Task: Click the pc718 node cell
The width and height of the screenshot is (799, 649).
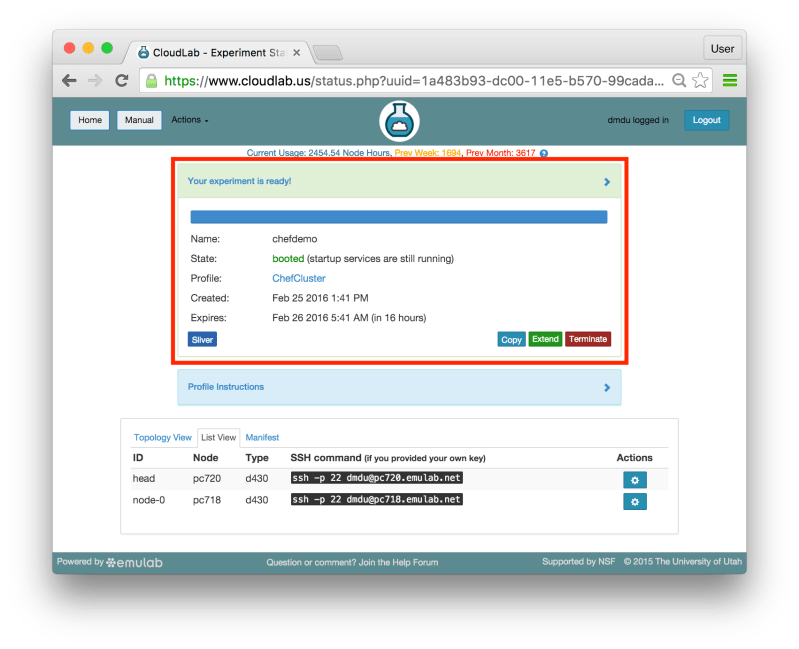Action: click(x=207, y=500)
